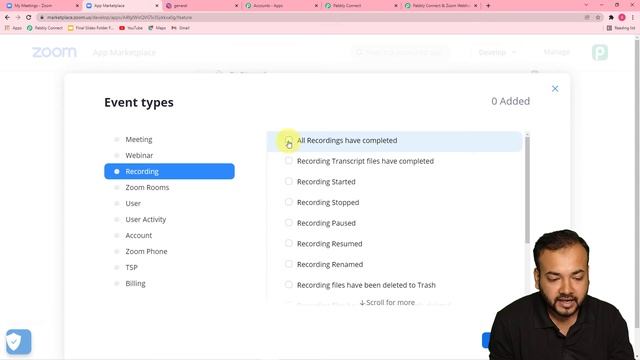Open a new browser tab

pyautogui.click(x=488, y=6)
